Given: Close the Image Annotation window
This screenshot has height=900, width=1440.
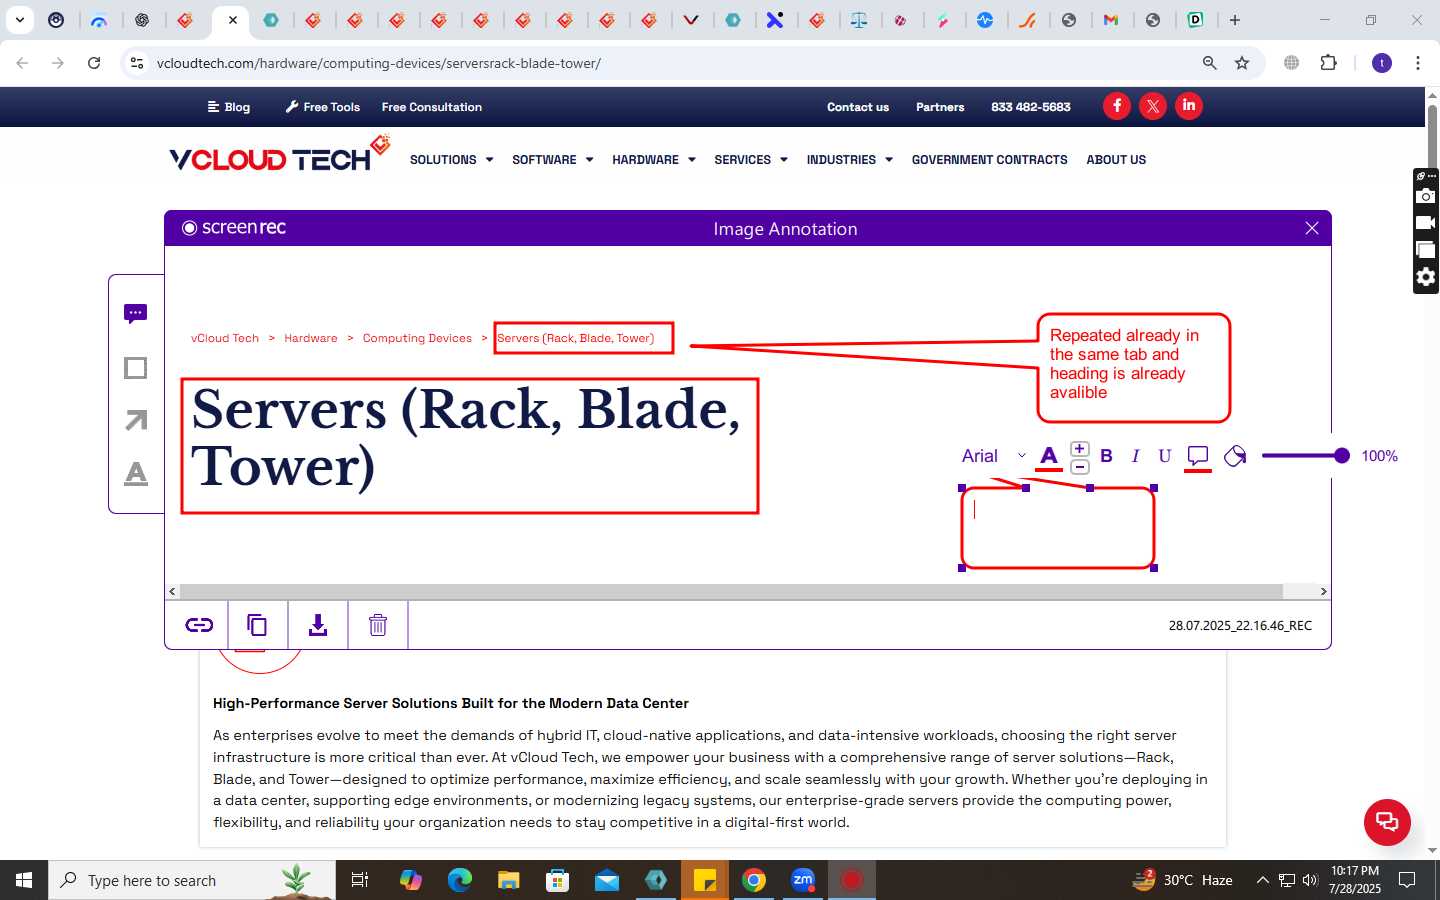Looking at the screenshot, I should click(x=1312, y=228).
